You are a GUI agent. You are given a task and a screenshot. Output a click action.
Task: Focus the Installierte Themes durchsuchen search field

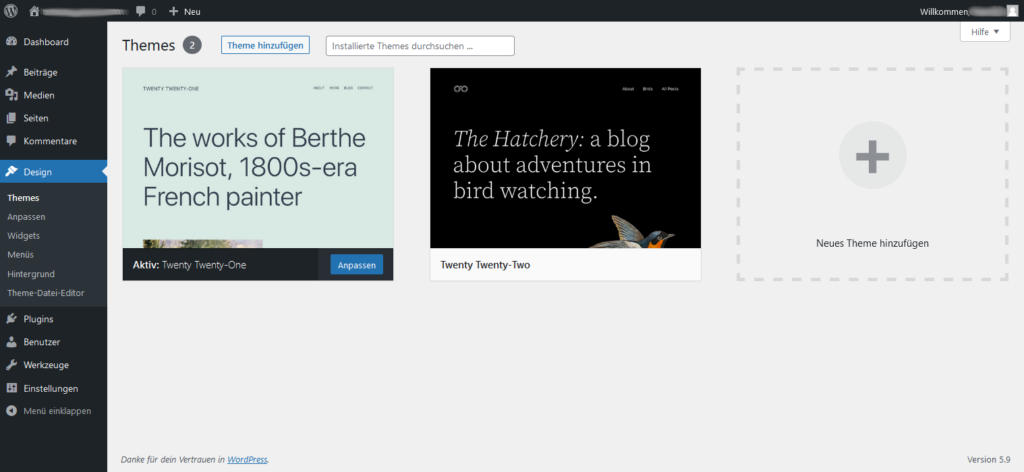pos(420,46)
